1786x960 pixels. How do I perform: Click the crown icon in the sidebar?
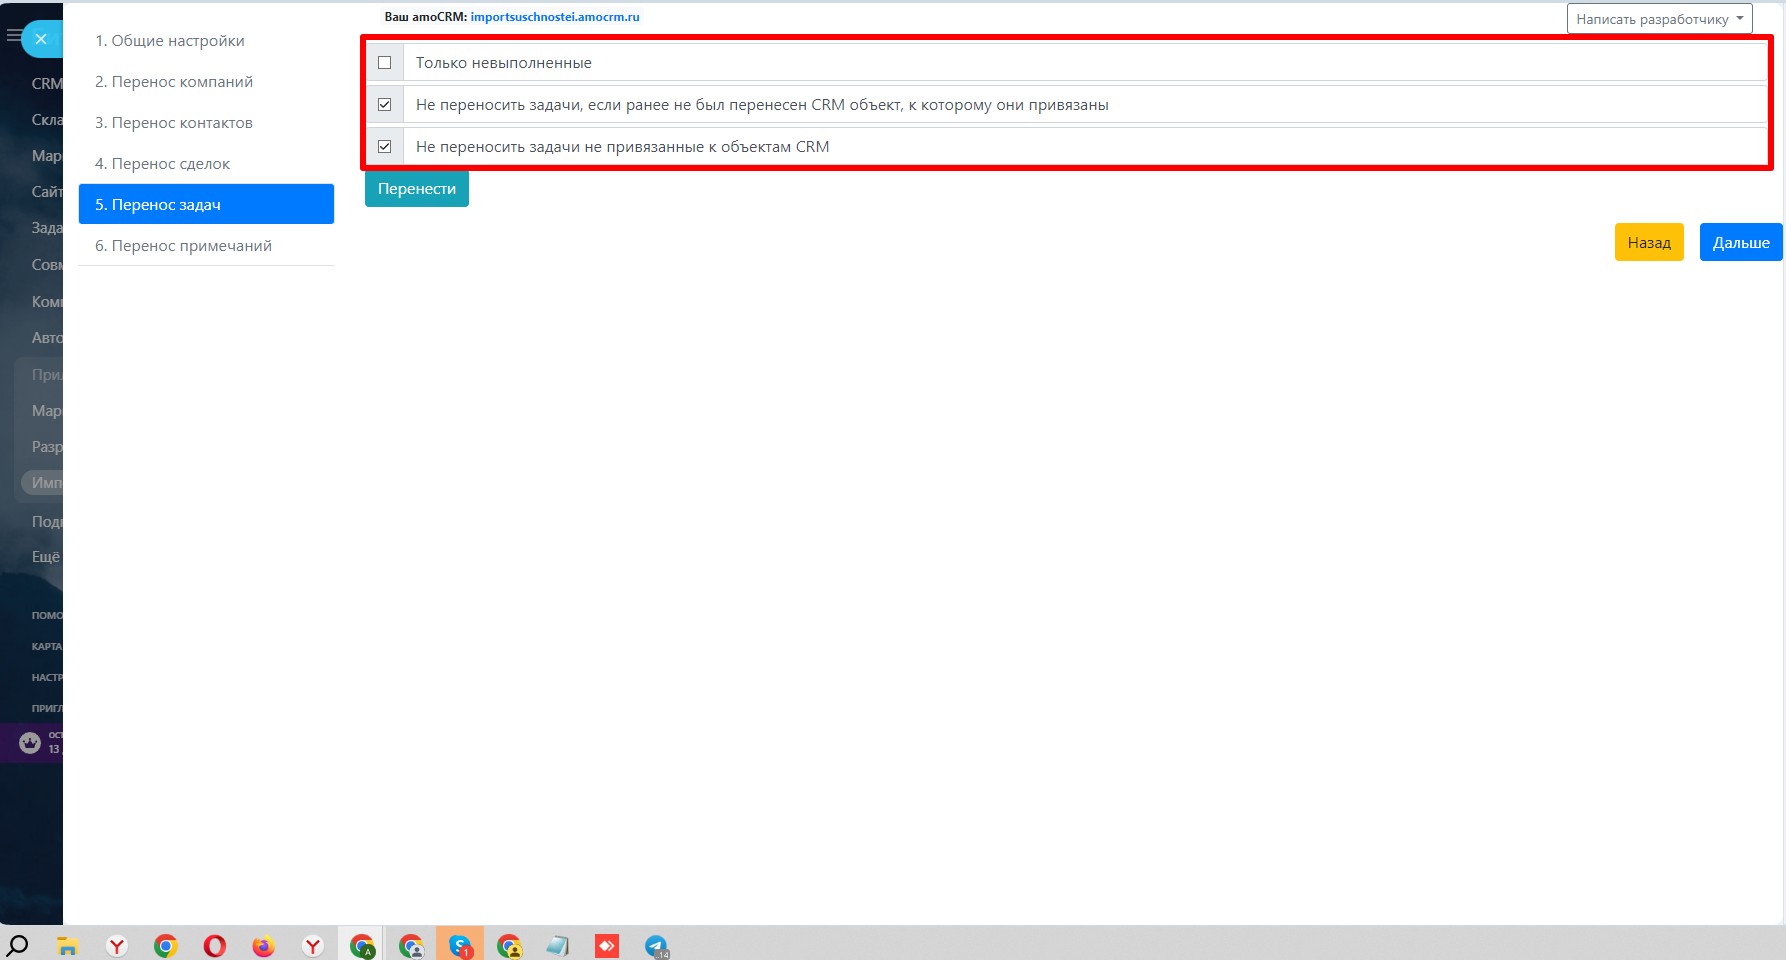(30, 742)
